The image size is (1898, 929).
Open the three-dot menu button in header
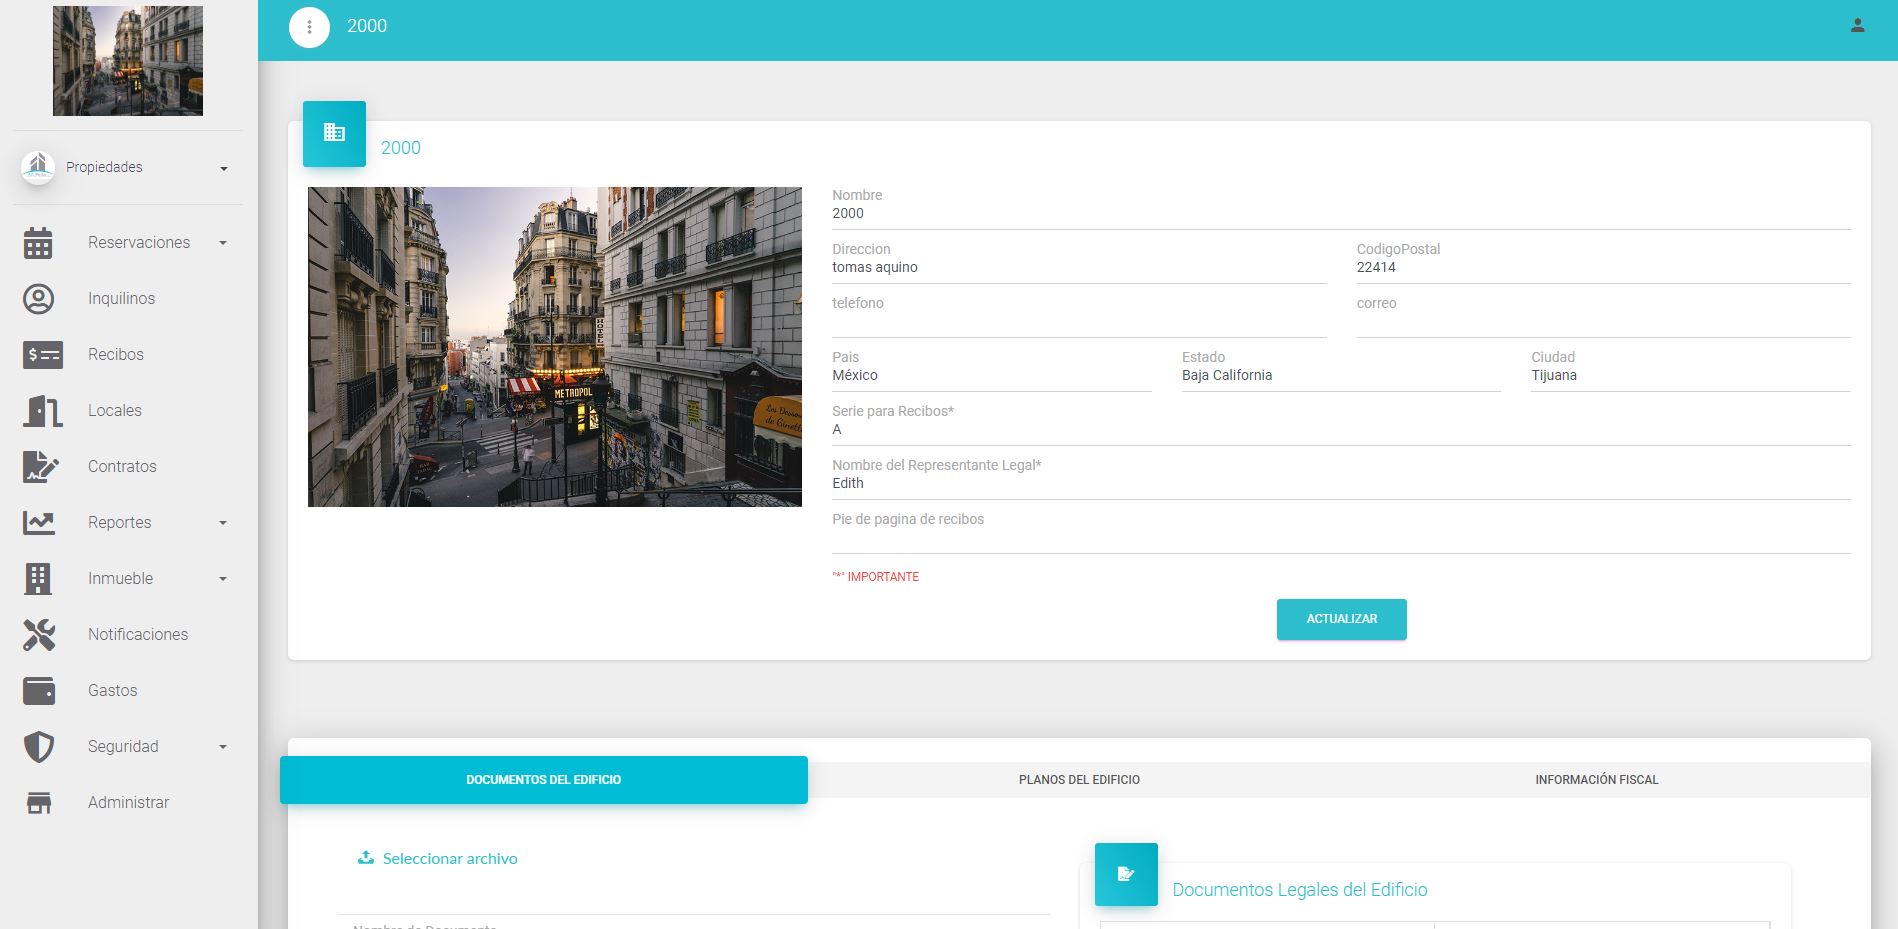[309, 27]
